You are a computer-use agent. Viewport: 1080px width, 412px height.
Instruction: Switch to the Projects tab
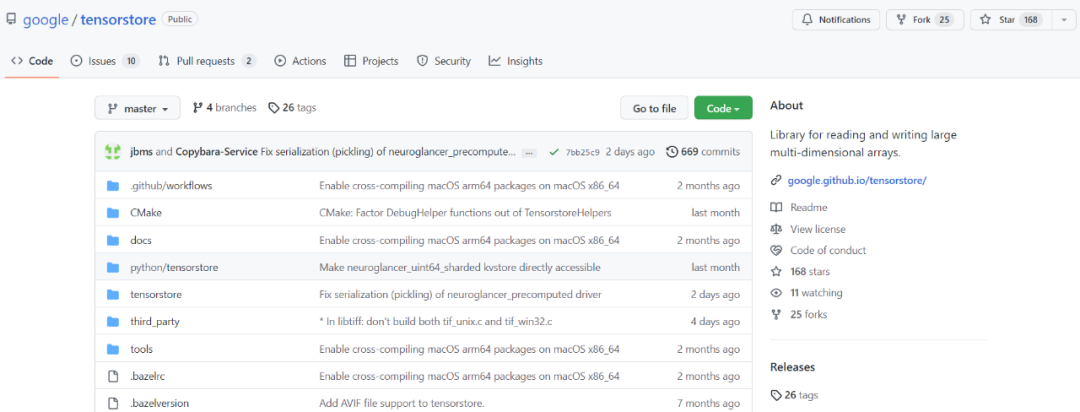tap(371, 61)
